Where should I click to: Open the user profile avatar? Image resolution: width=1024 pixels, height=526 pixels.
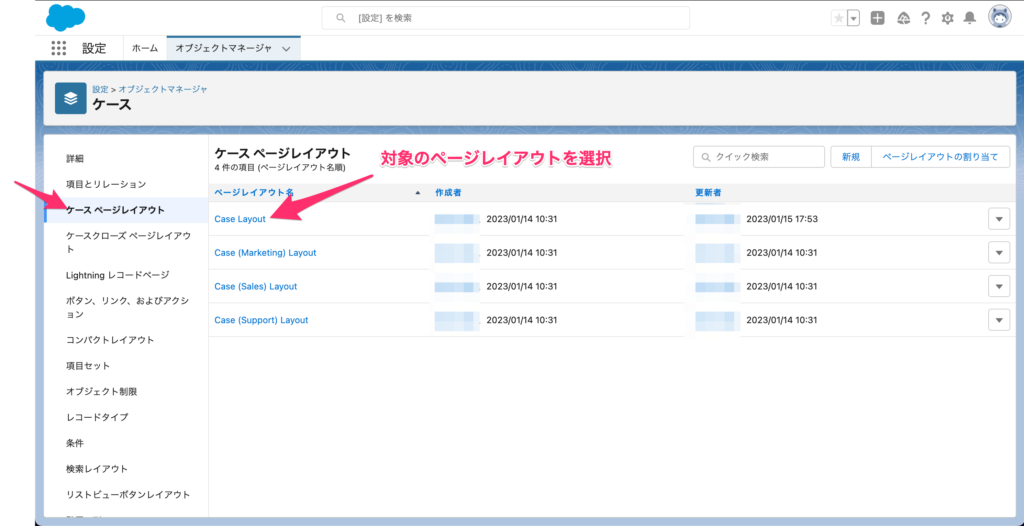999,17
